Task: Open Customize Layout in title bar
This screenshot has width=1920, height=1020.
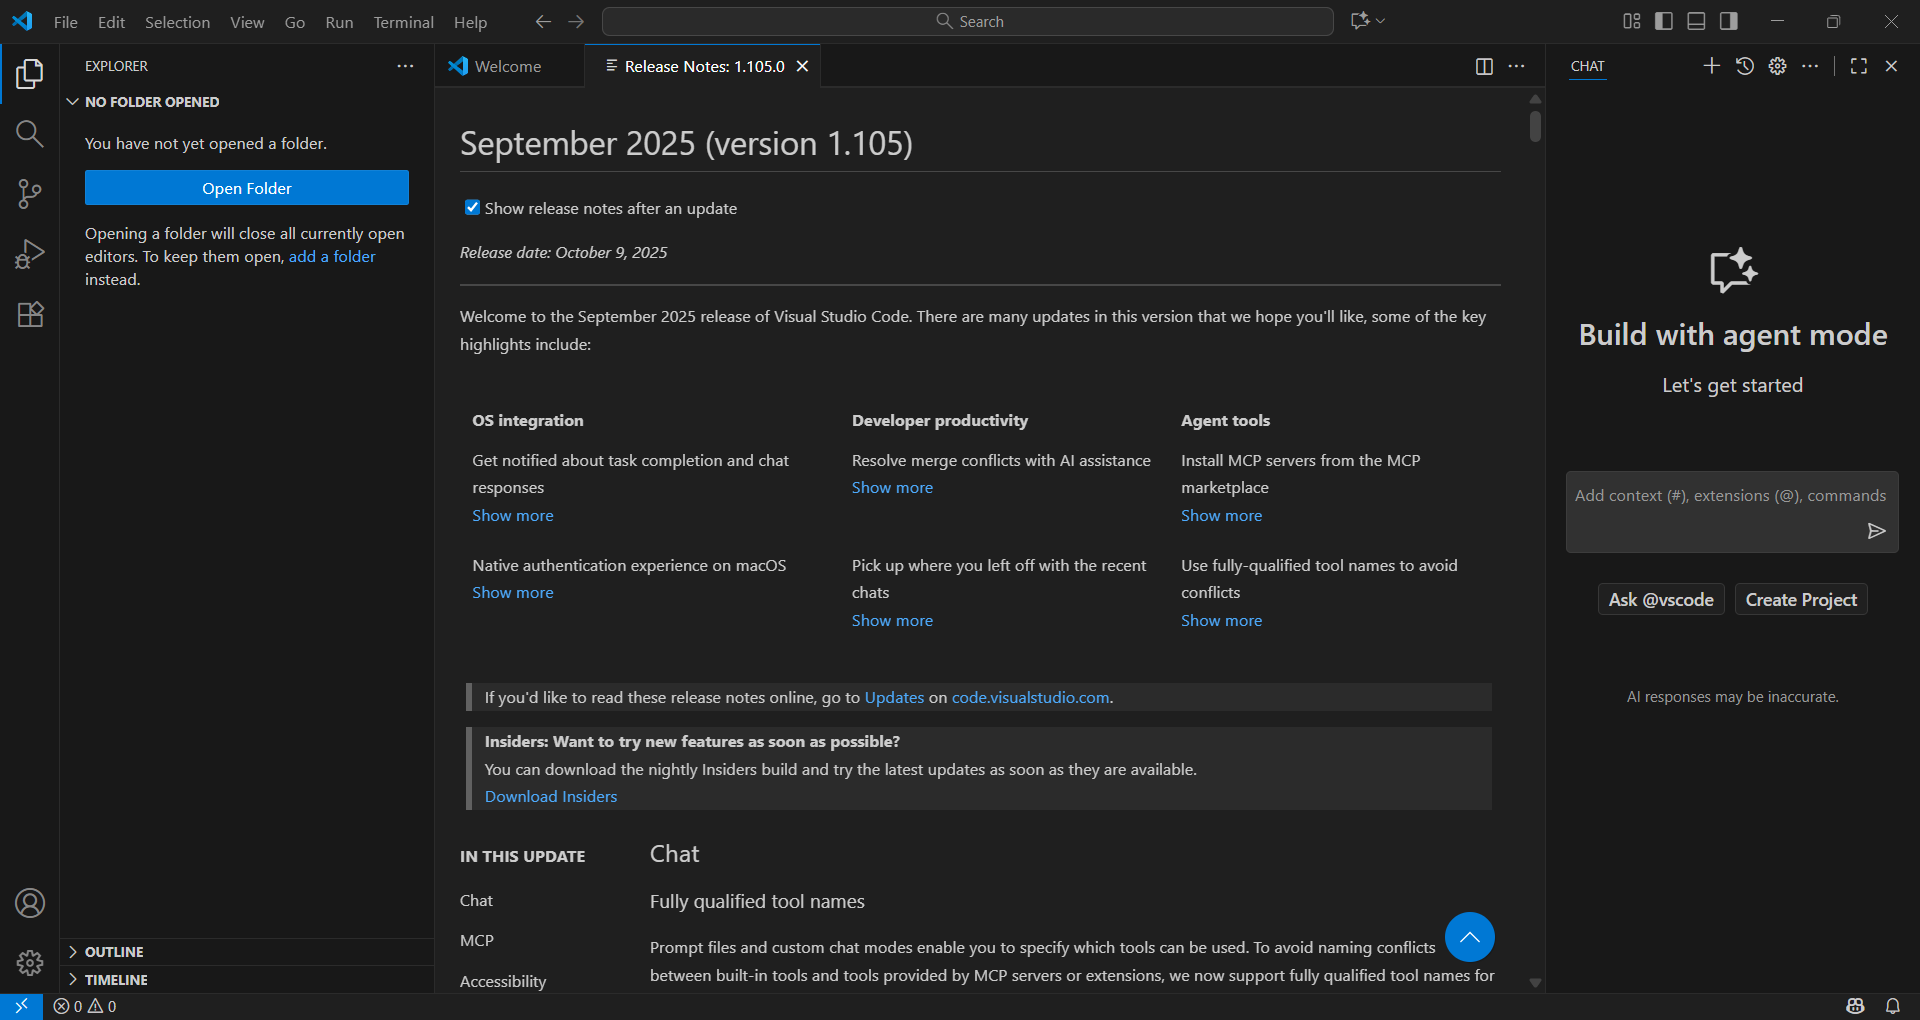Action: (1632, 21)
